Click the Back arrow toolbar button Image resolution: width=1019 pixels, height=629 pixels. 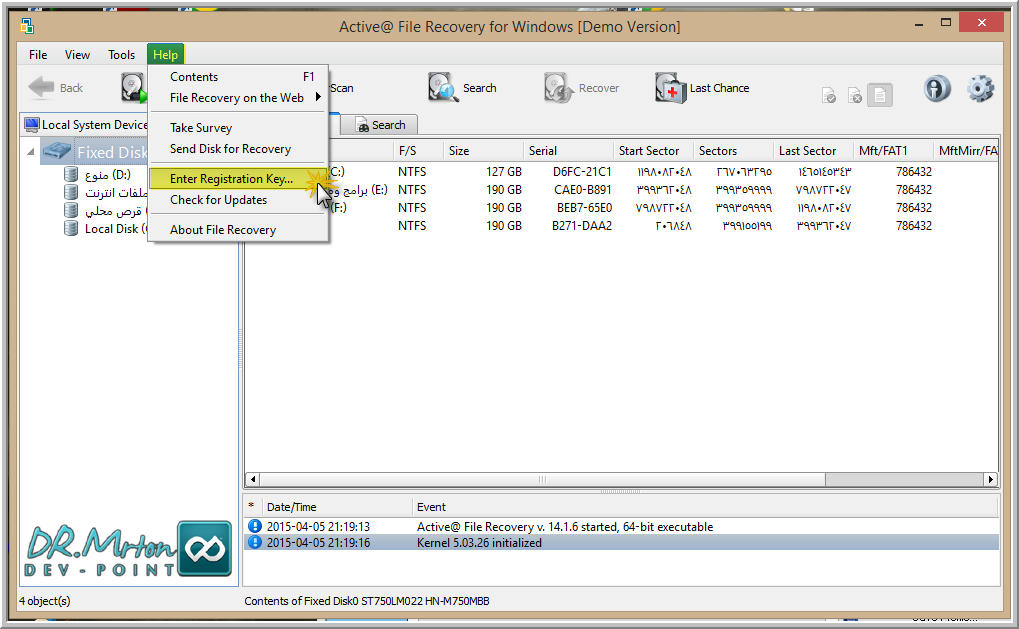56,88
